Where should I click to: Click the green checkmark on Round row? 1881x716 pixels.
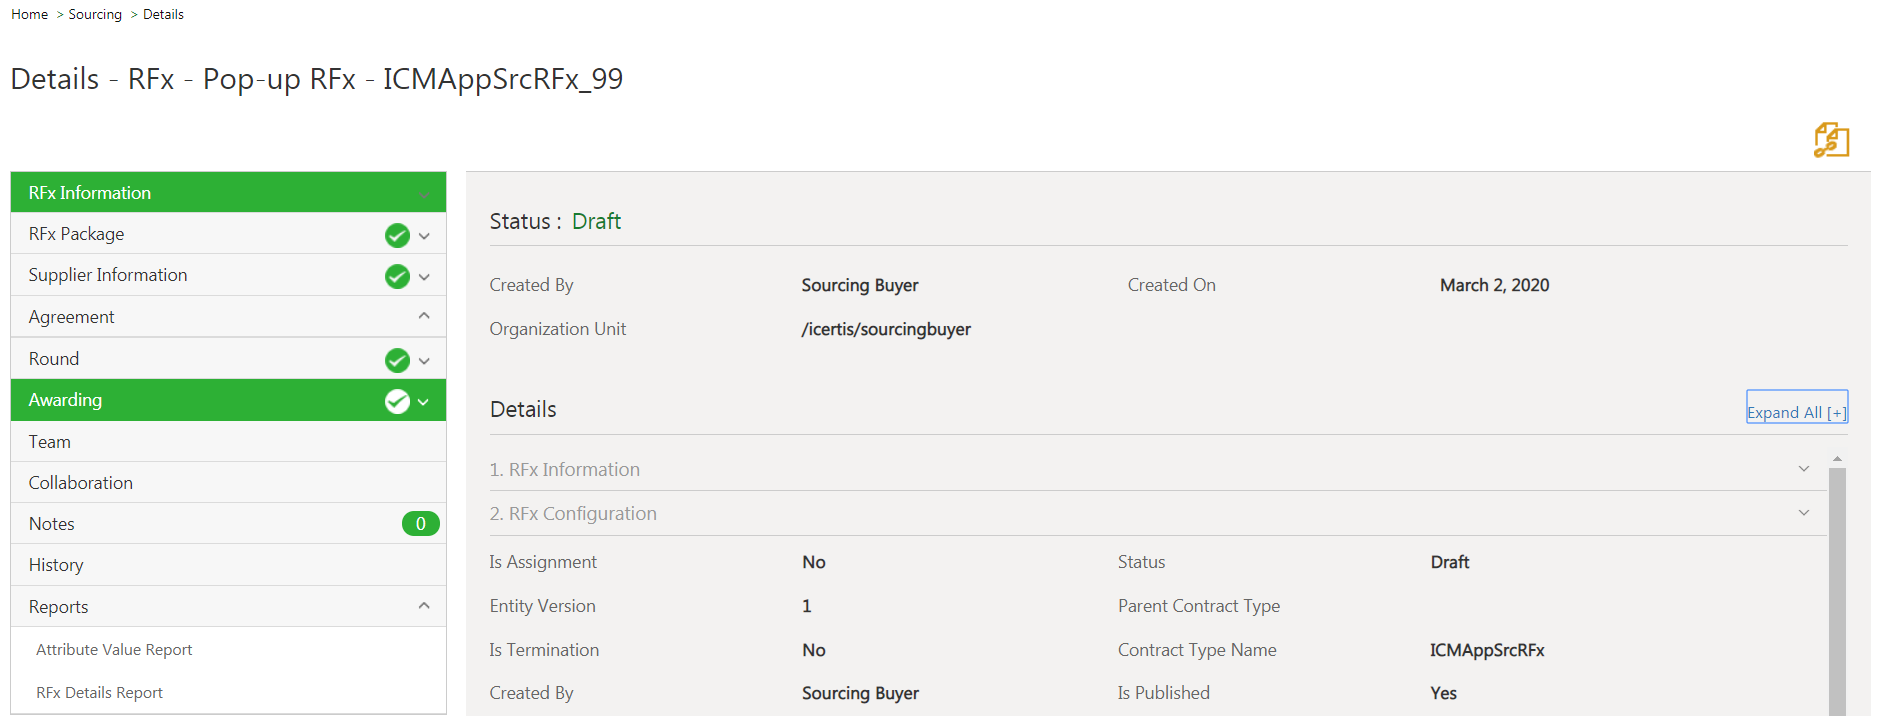(x=397, y=360)
